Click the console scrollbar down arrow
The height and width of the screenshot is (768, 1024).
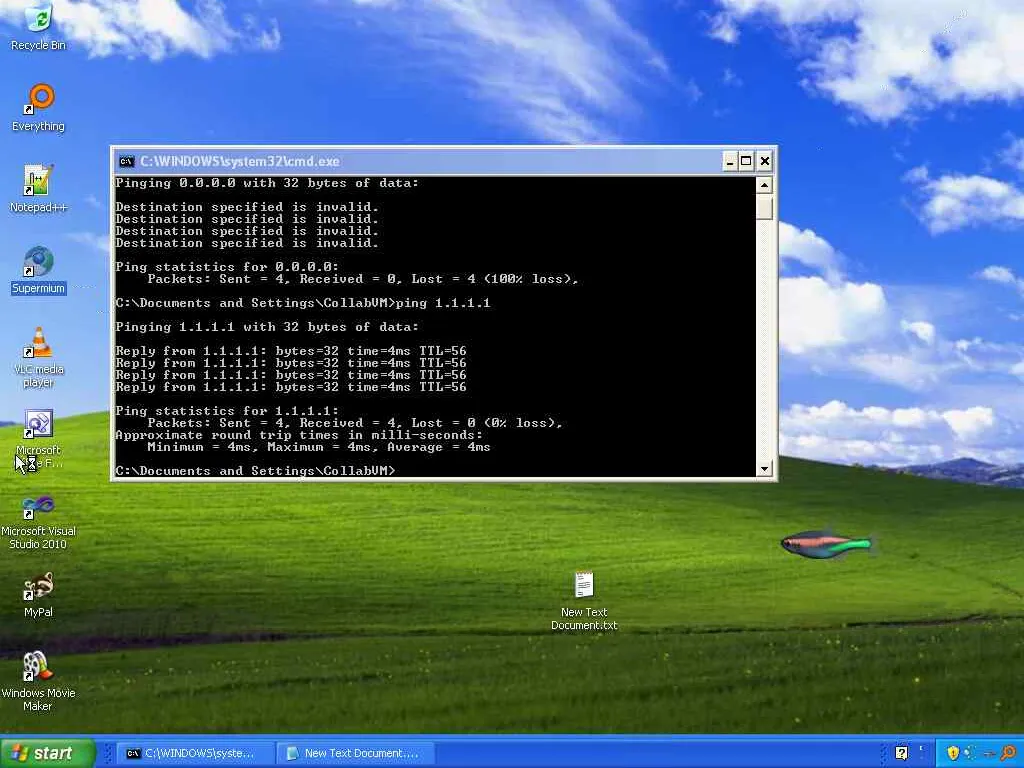(764, 468)
